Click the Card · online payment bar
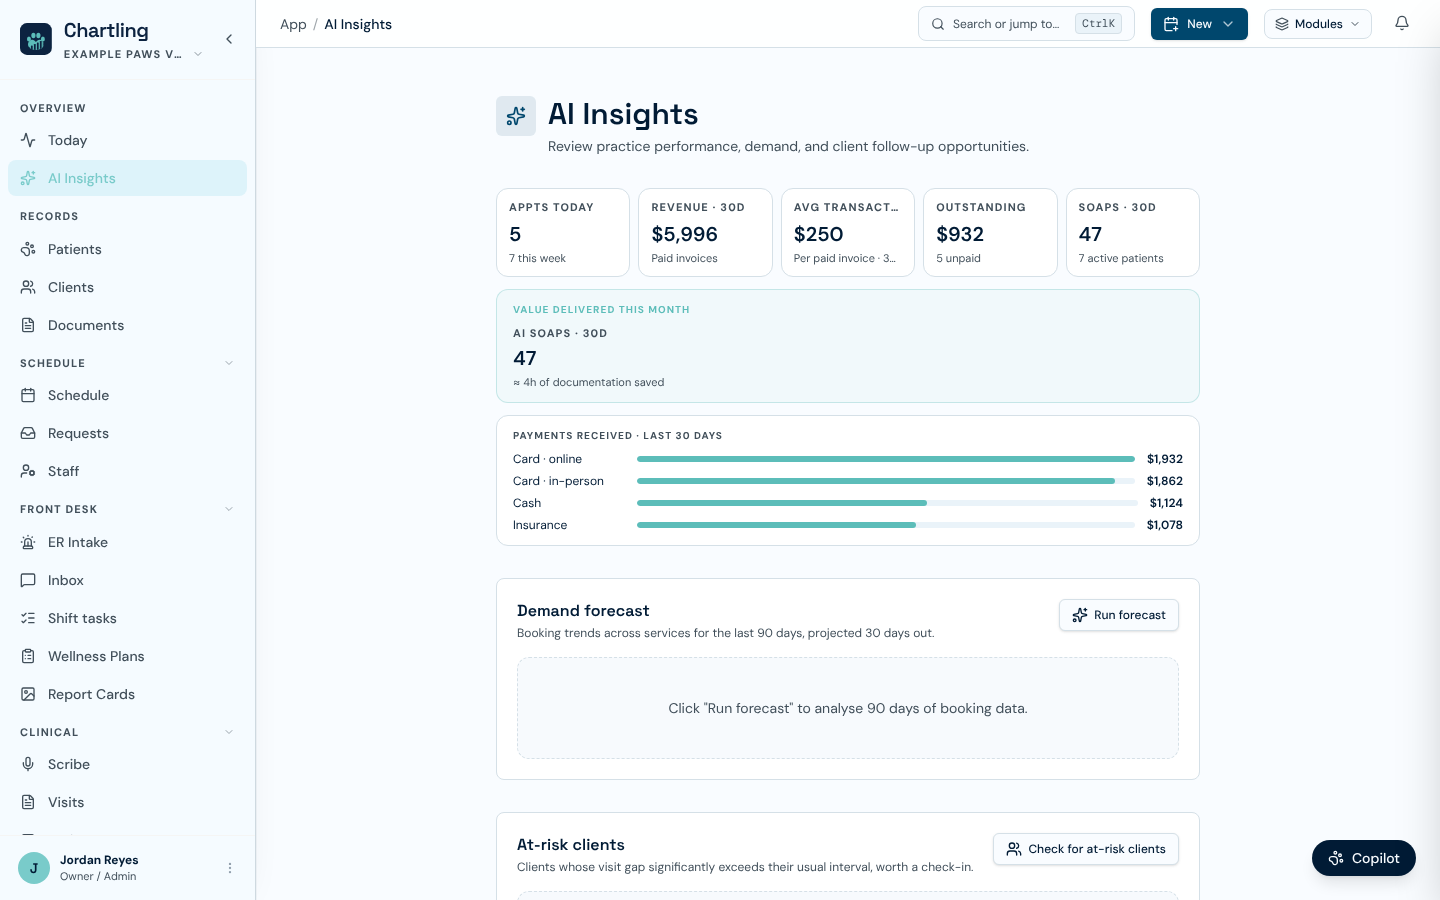 (886, 459)
